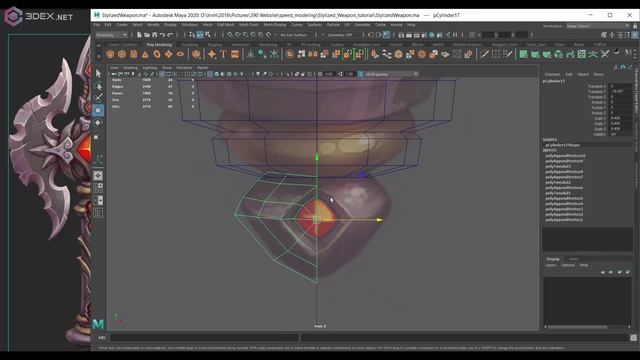Click the Type tool T shelf icon
The image size is (640, 360).
223,54
